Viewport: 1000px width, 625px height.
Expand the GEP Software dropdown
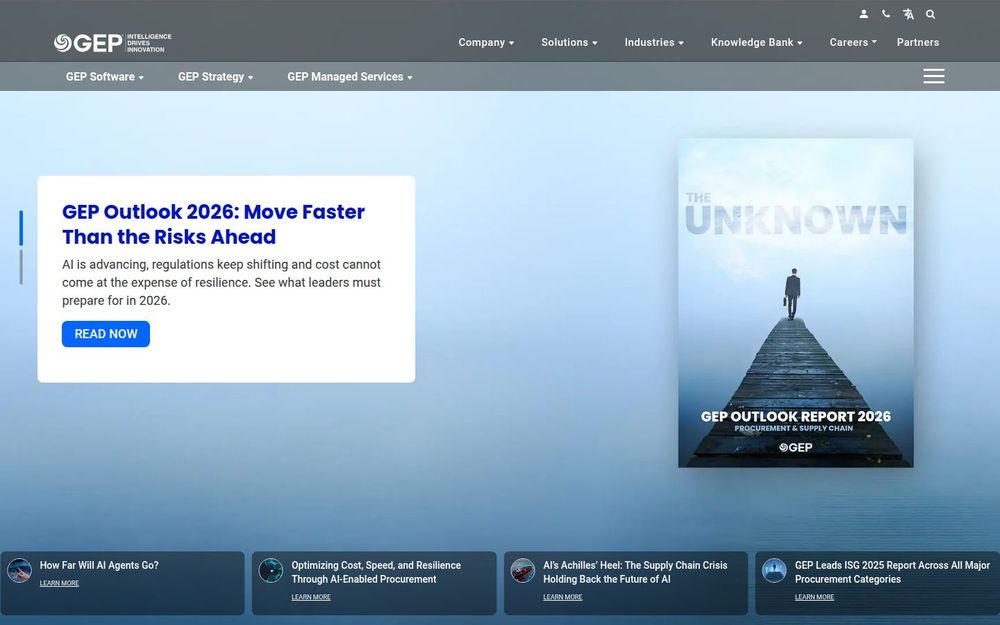pos(105,77)
